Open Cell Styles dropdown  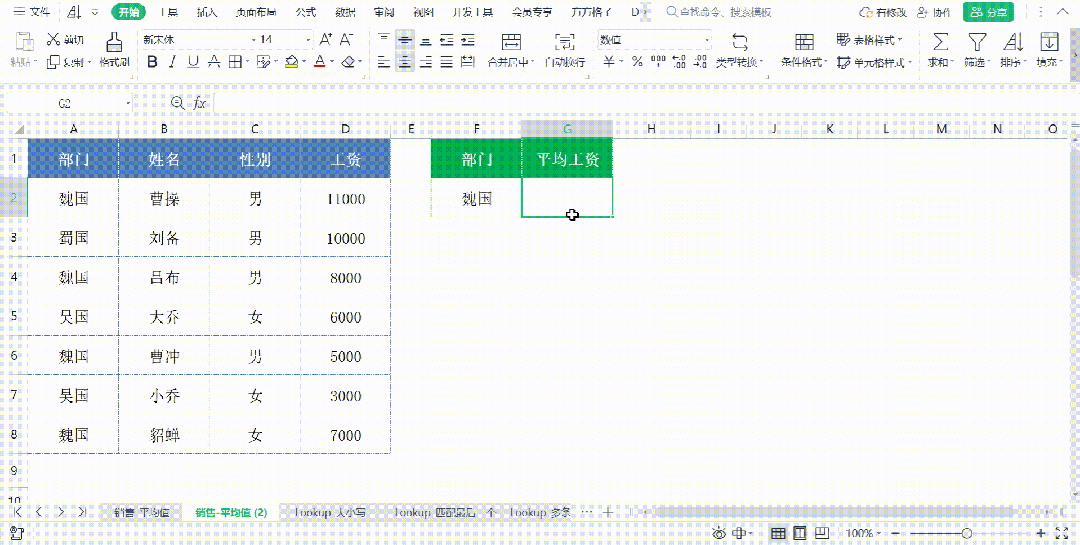pos(873,62)
